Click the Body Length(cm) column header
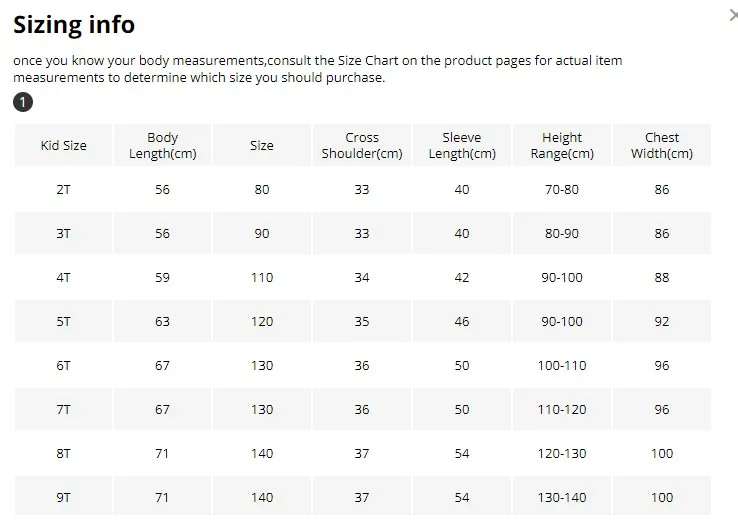The width and height of the screenshot is (738, 530). (162, 145)
